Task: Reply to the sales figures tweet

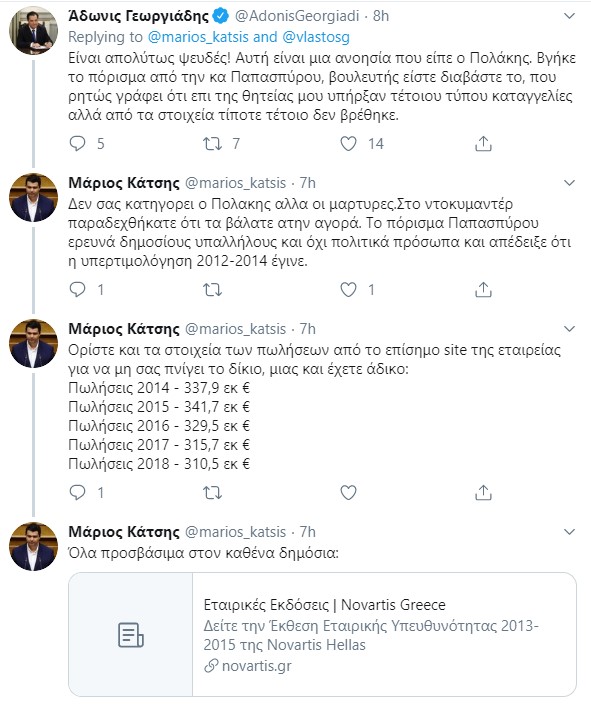Action: click(x=78, y=493)
